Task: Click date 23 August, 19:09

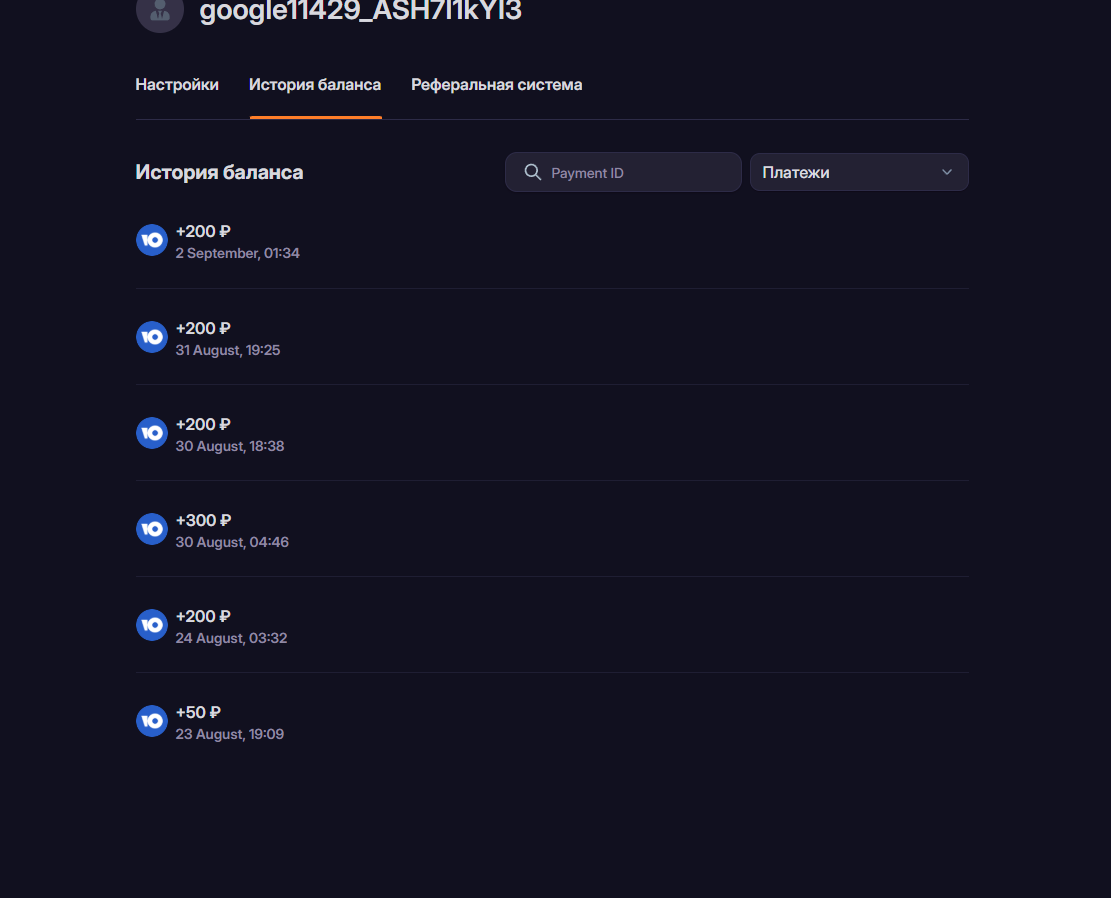Action: (x=230, y=734)
